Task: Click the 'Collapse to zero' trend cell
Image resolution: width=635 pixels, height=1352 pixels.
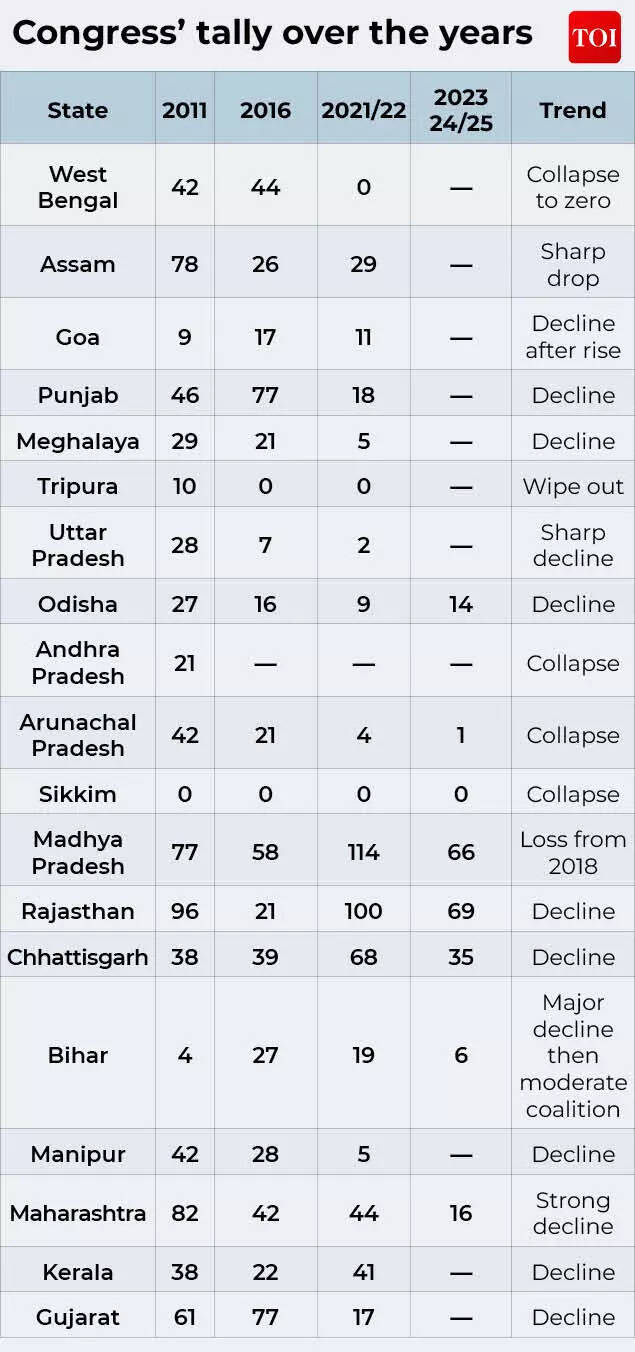Action: 573,187
